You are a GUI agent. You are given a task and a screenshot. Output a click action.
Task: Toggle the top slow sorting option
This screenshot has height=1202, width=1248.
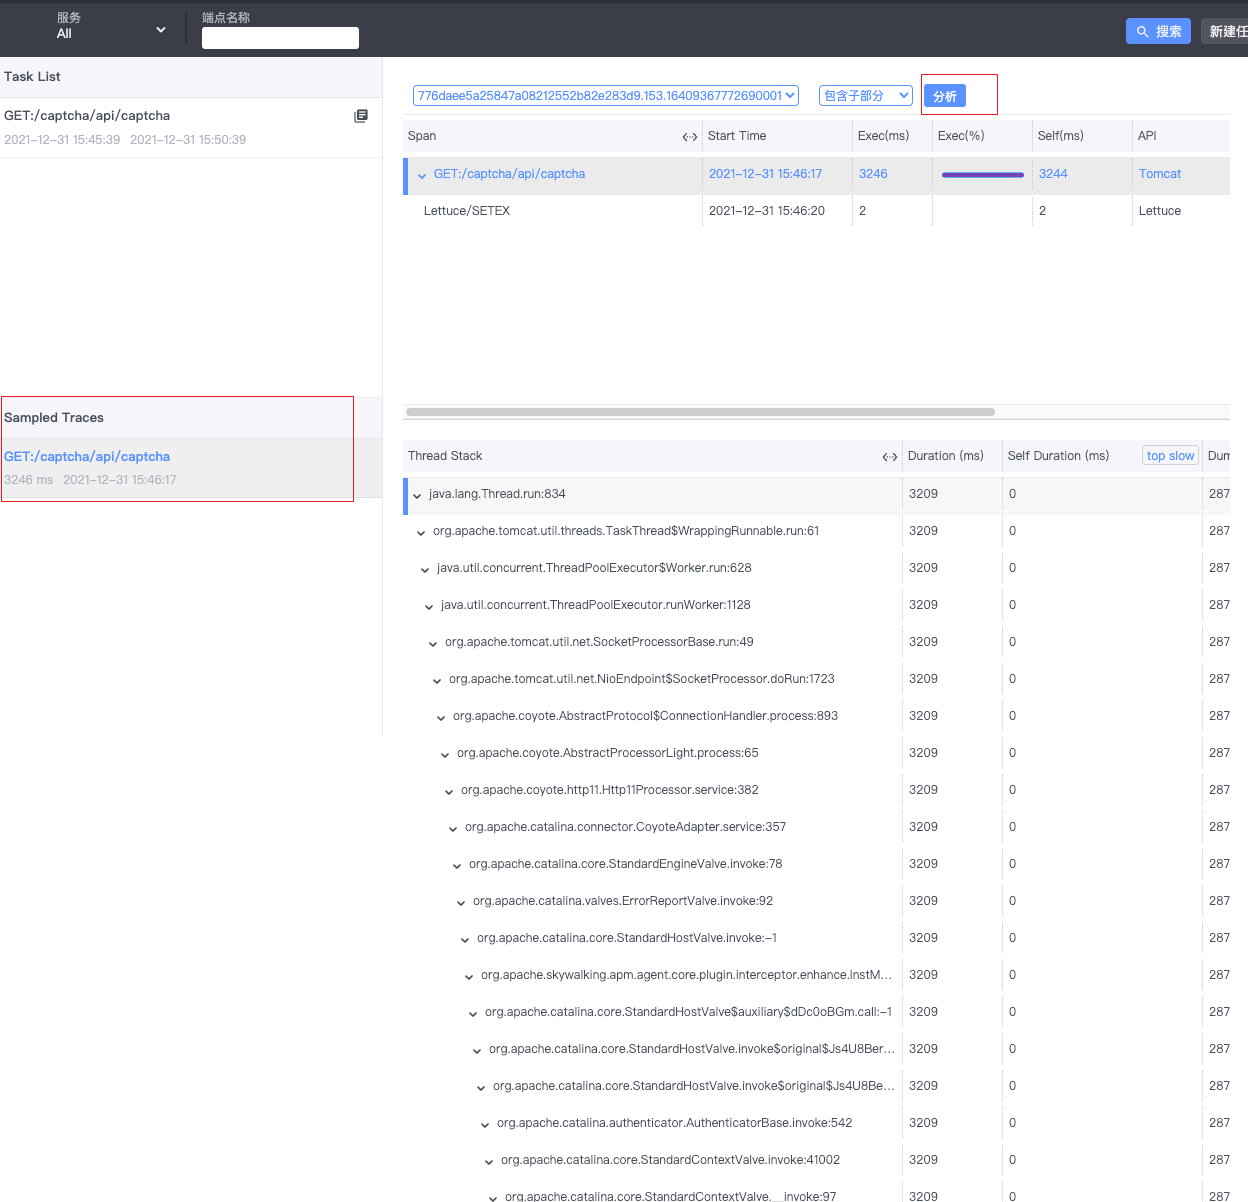pyautogui.click(x=1169, y=455)
